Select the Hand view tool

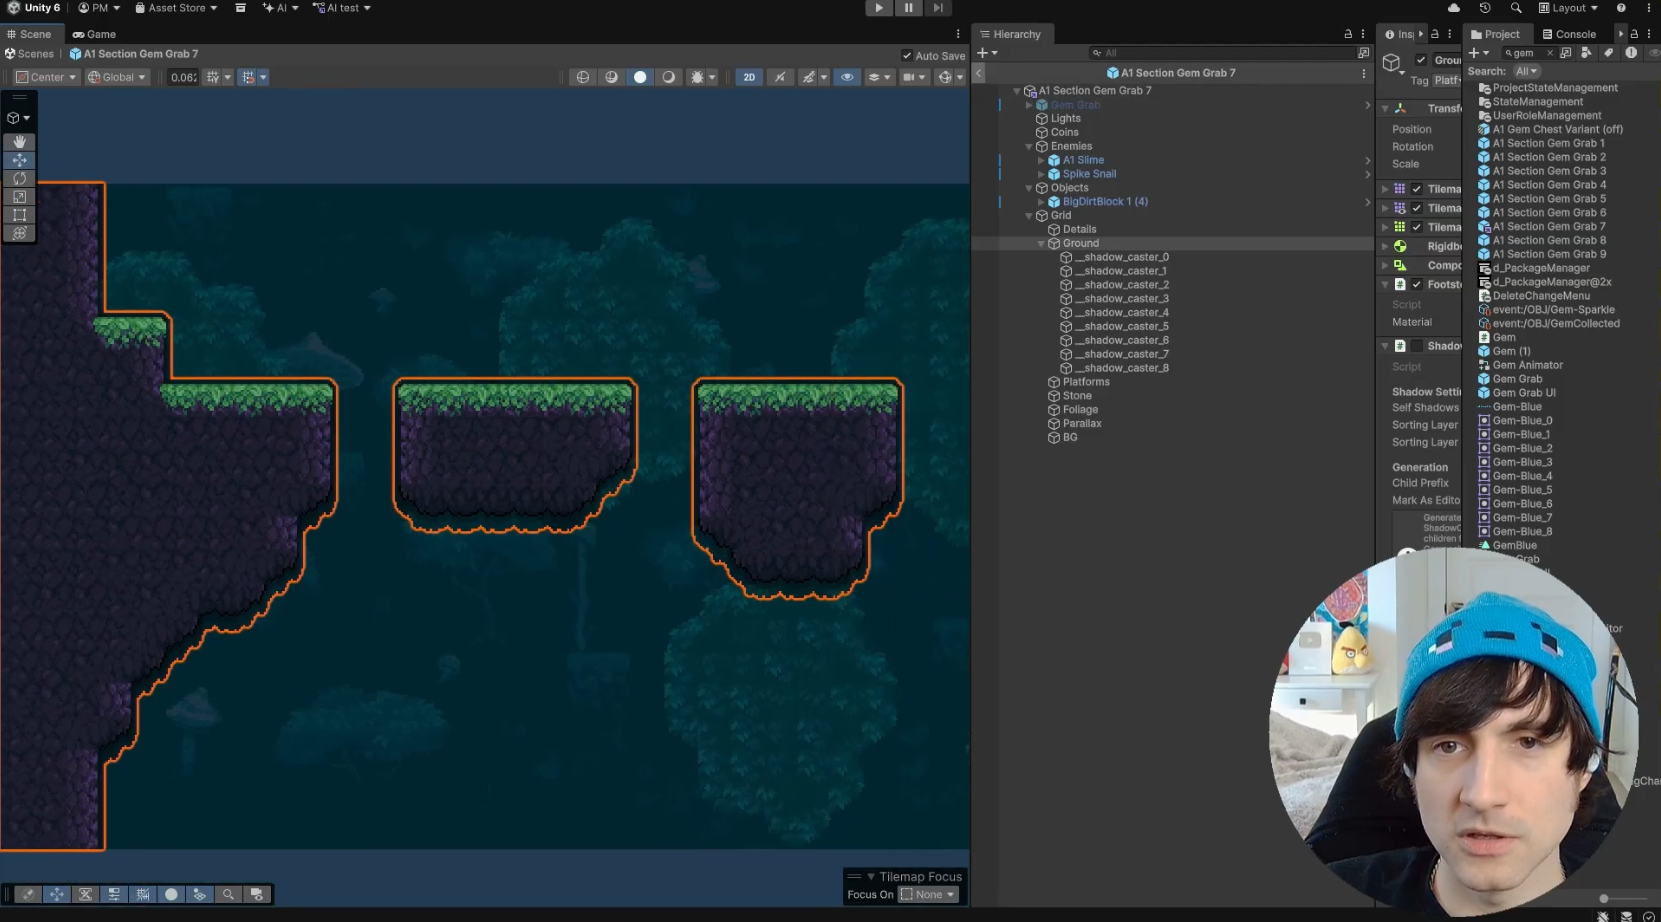(x=19, y=142)
